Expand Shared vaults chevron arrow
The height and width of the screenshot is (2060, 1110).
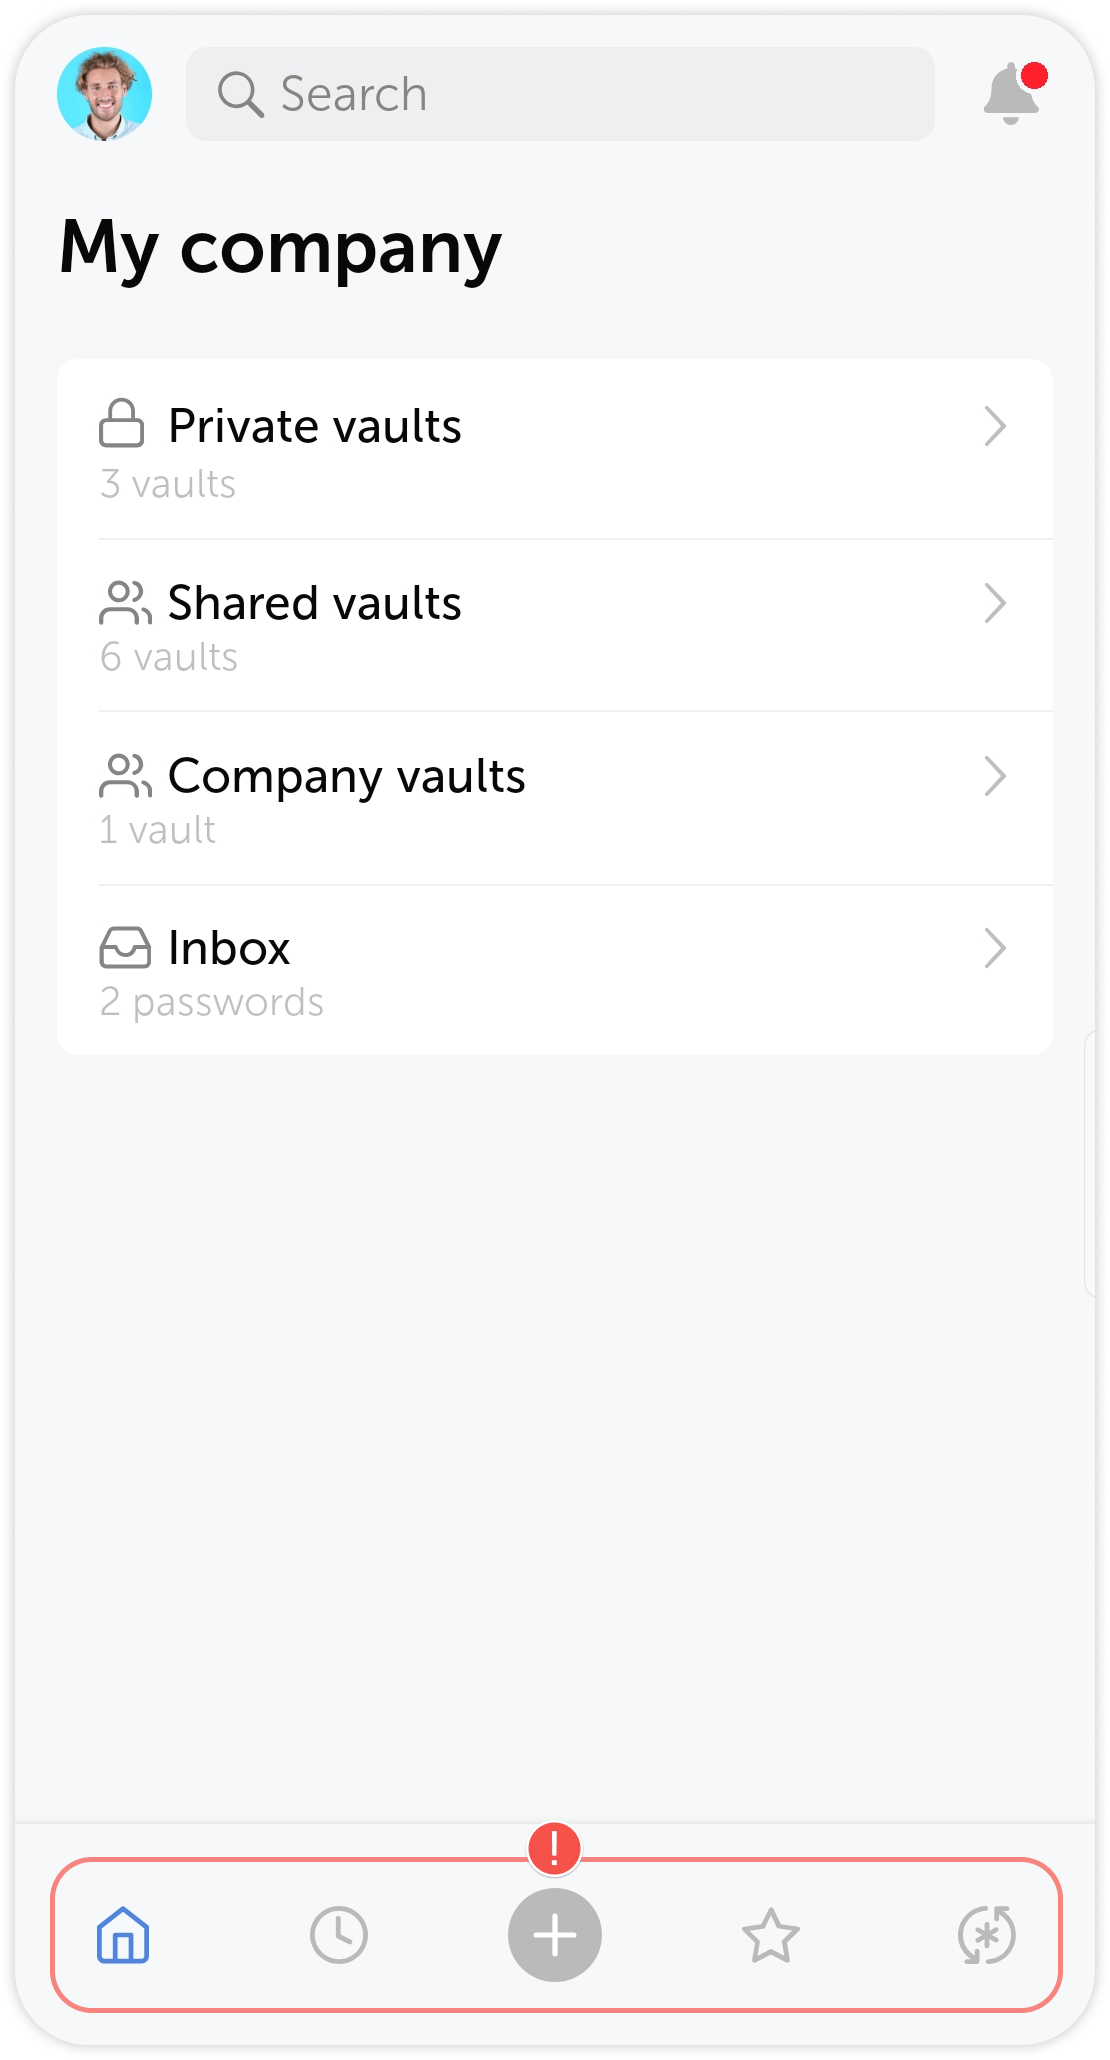click(995, 603)
